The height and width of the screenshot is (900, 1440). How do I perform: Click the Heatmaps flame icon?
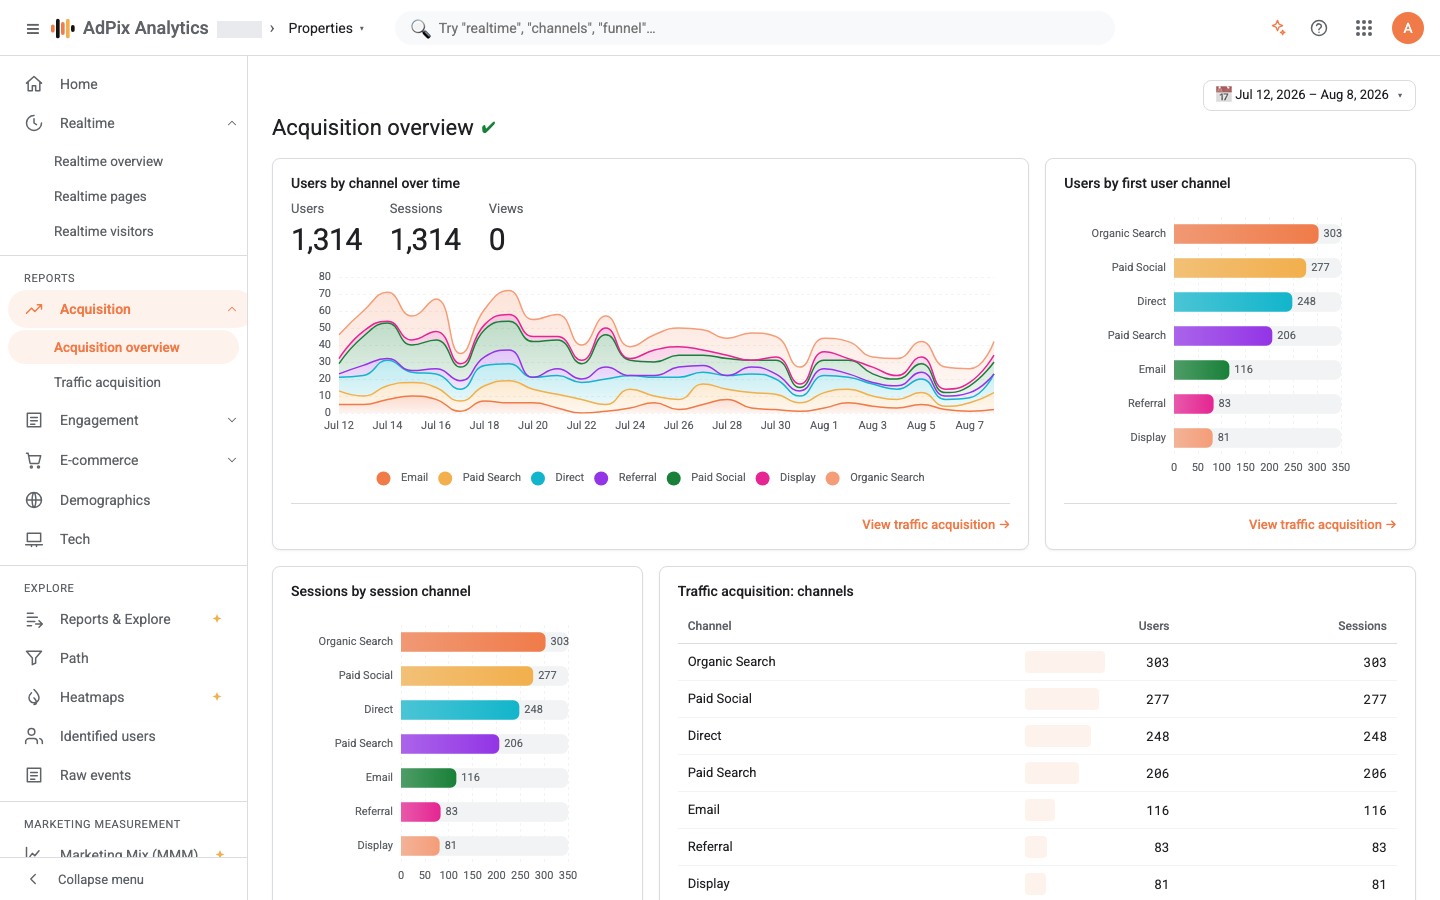pos(34,697)
